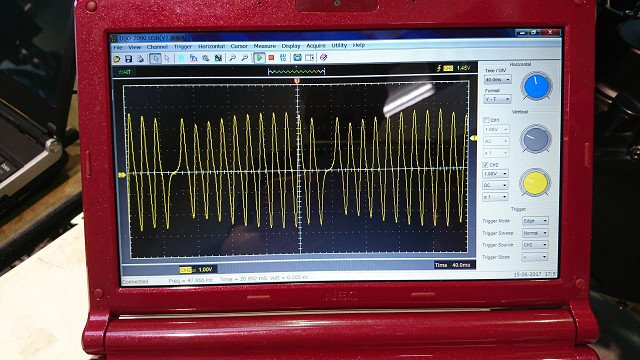The width and height of the screenshot is (640, 360).
Task: Click the Save floppy disk icon
Action: [x=129, y=59]
